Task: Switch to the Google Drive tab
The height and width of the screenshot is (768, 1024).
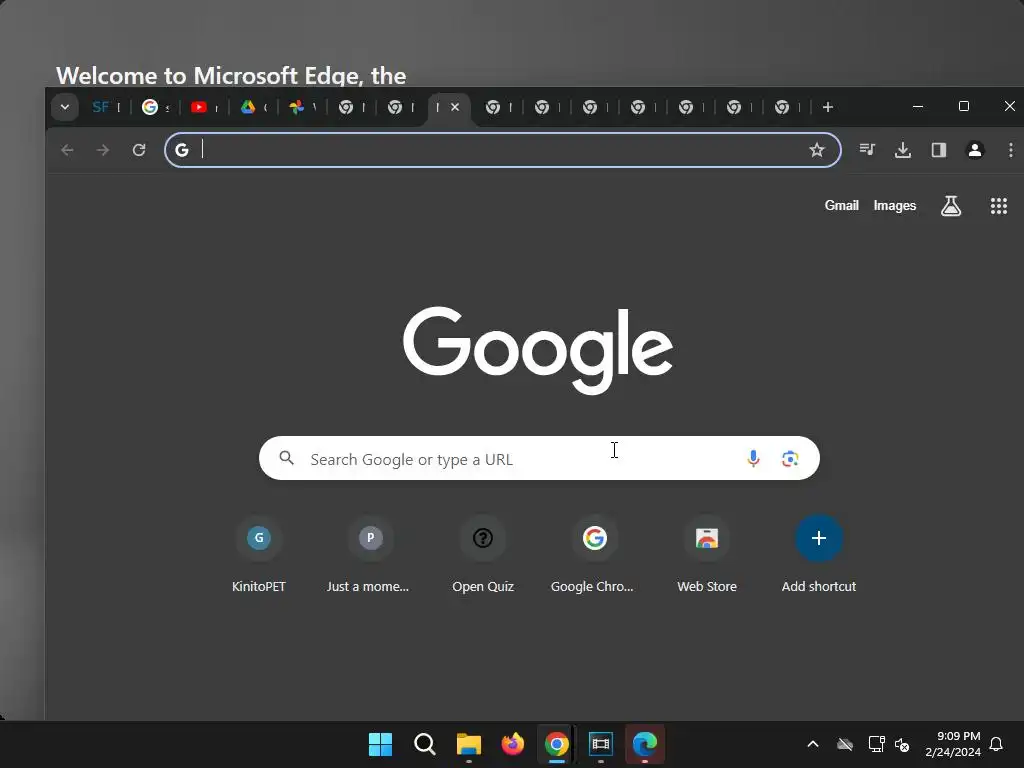Action: pyautogui.click(x=253, y=107)
